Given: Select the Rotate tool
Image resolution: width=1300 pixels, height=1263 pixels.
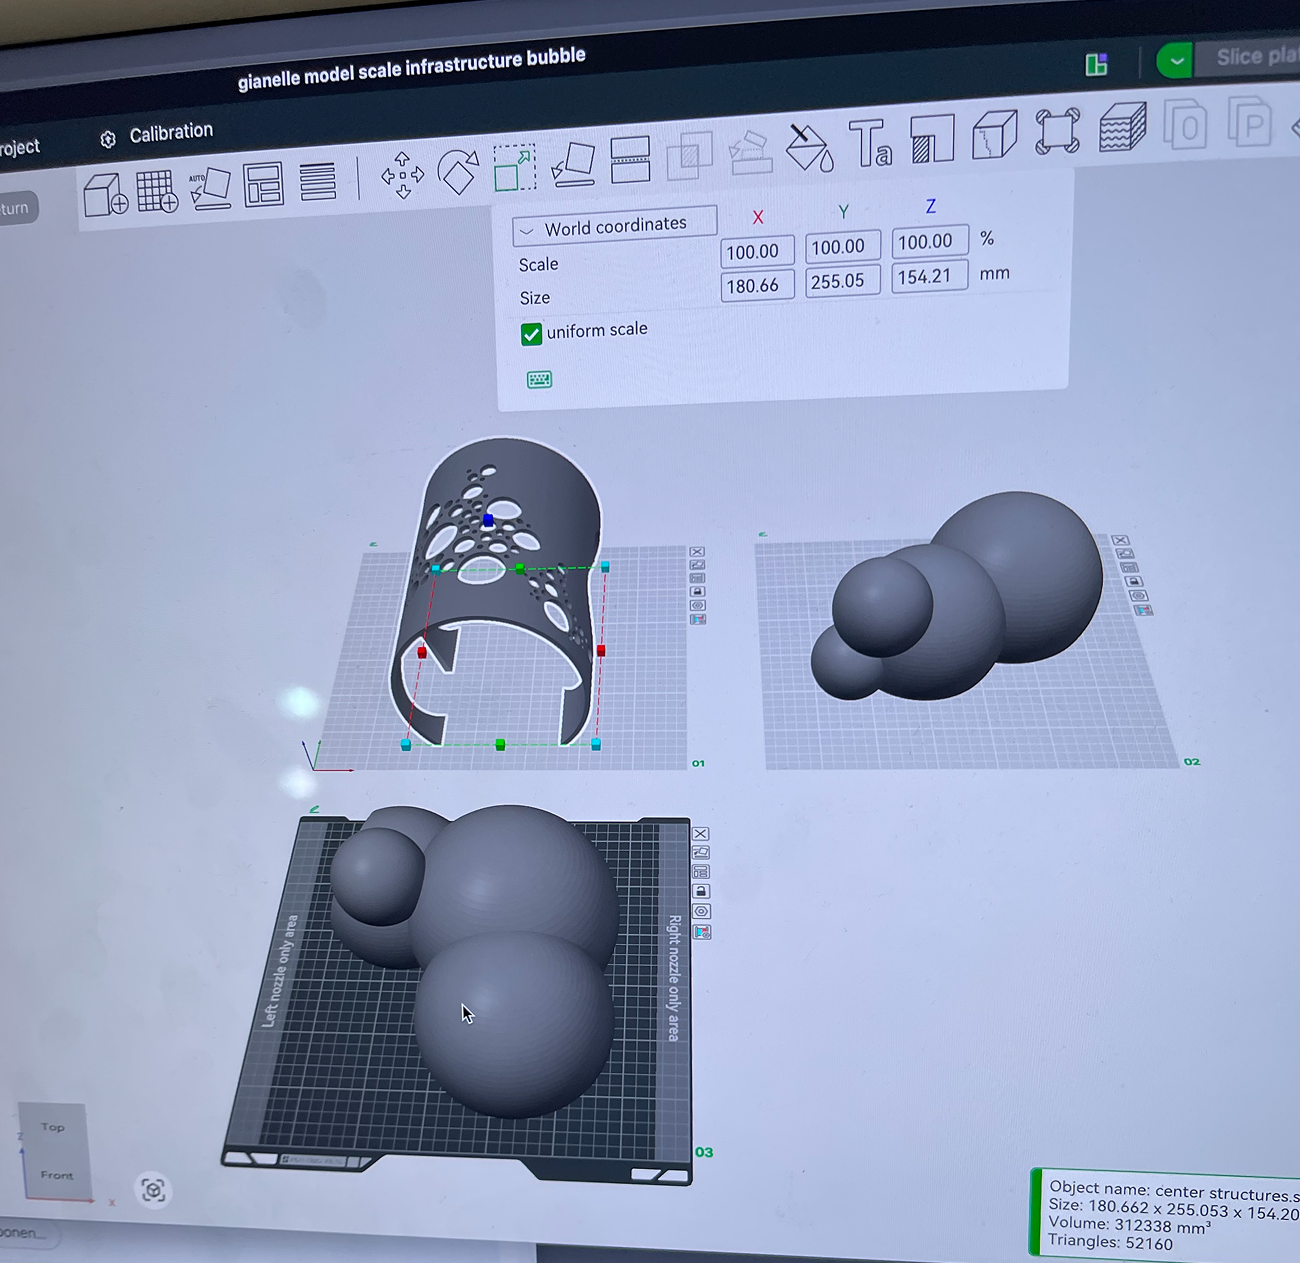Looking at the screenshot, I should 458,171.
